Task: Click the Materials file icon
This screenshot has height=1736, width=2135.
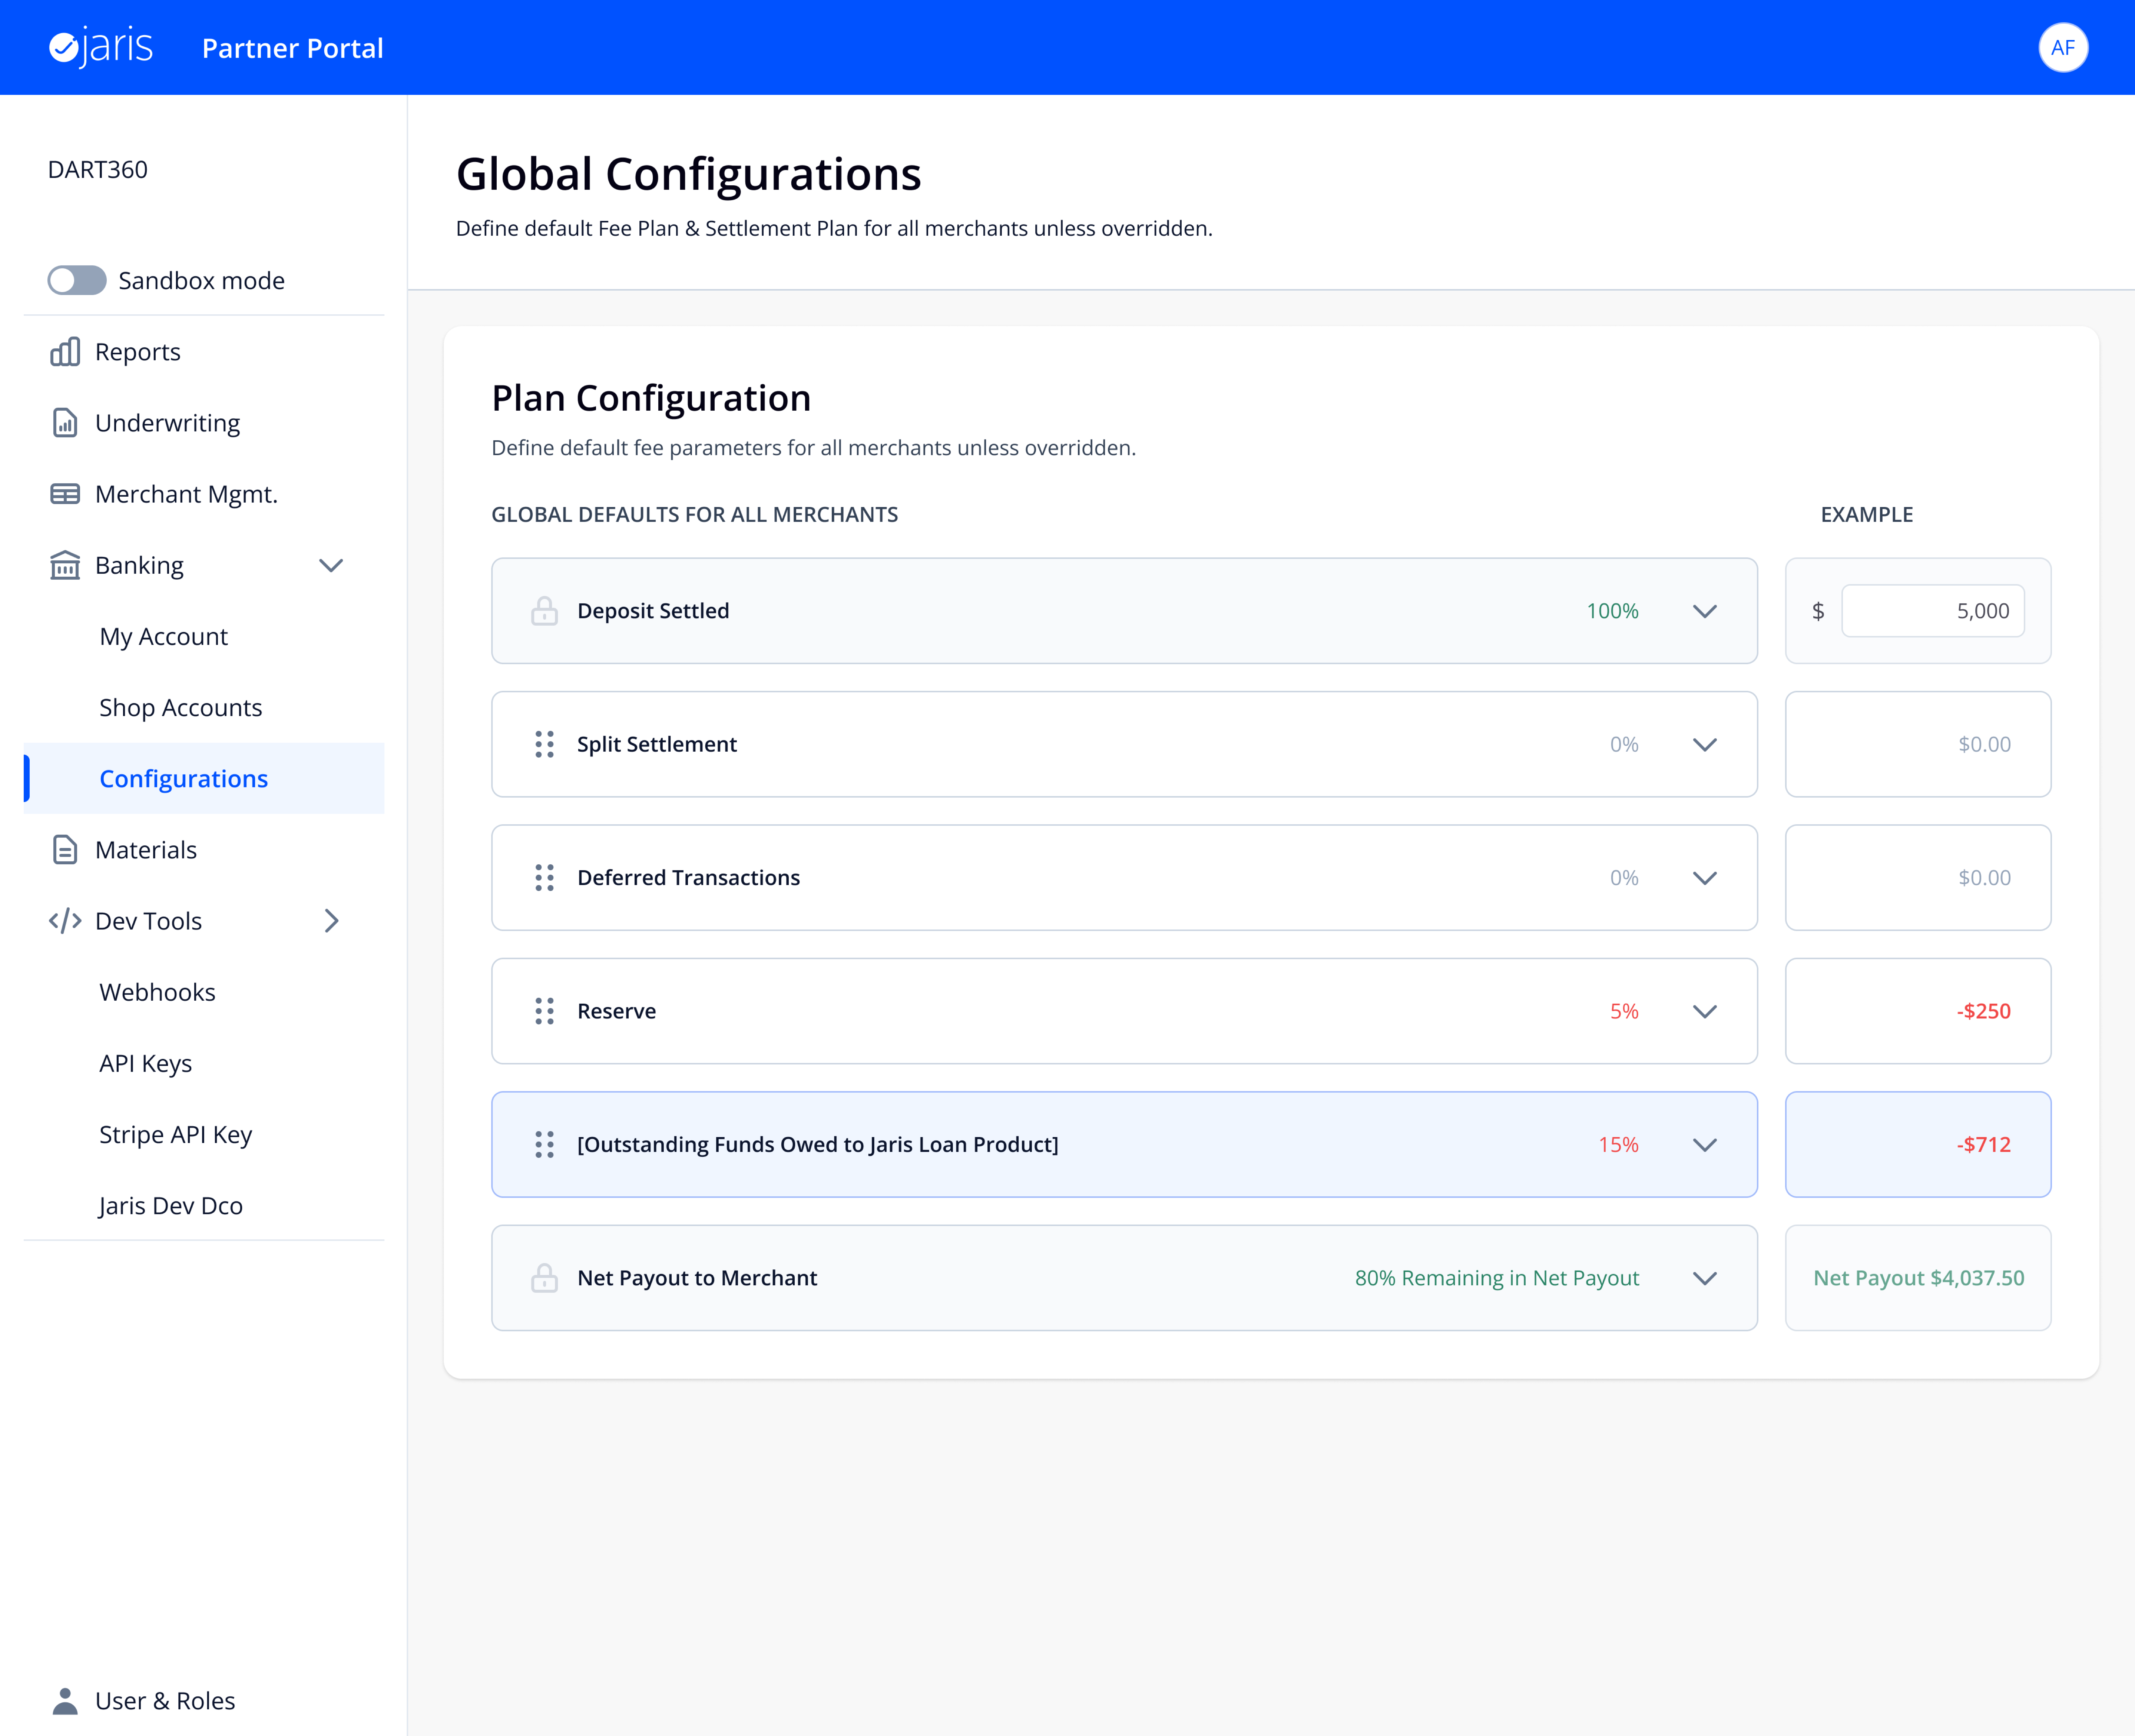Action: pyautogui.click(x=65, y=850)
